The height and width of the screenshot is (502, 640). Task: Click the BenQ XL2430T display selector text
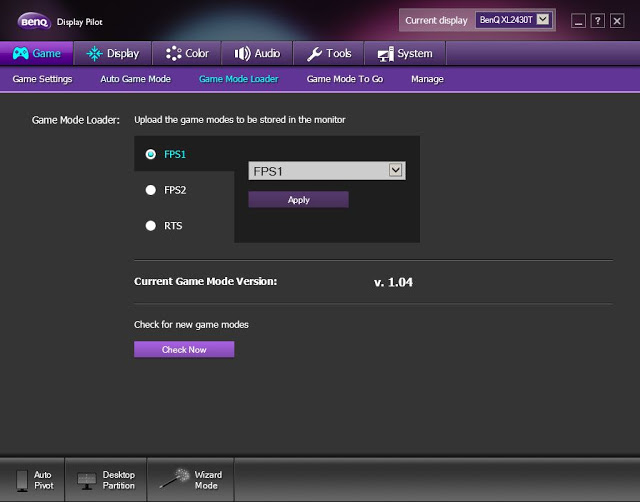(506, 20)
